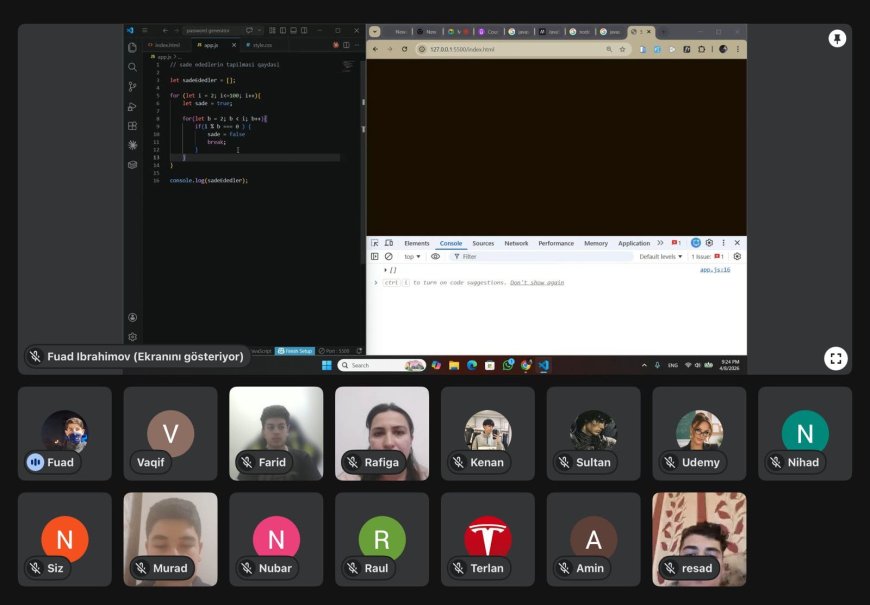Select resad's video tile

pos(699,539)
